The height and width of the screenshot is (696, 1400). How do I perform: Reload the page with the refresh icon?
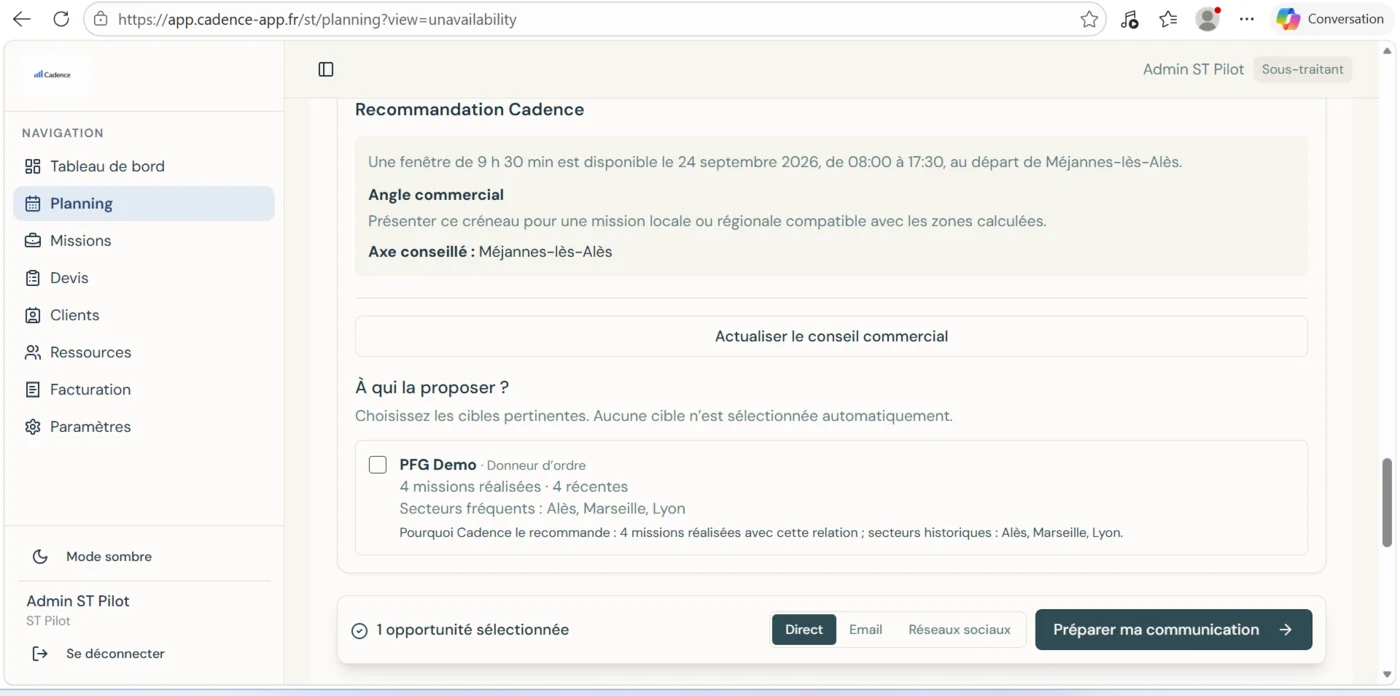[x=61, y=19]
